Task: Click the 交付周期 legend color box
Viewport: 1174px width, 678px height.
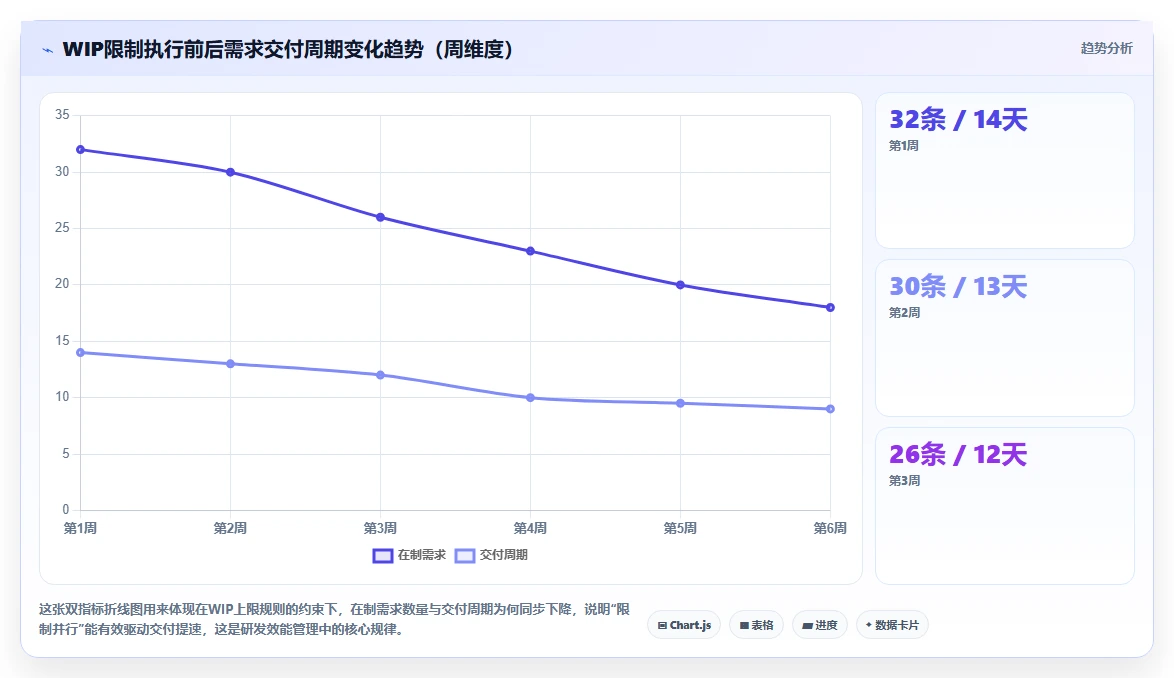Action: pyautogui.click(x=465, y=555)
